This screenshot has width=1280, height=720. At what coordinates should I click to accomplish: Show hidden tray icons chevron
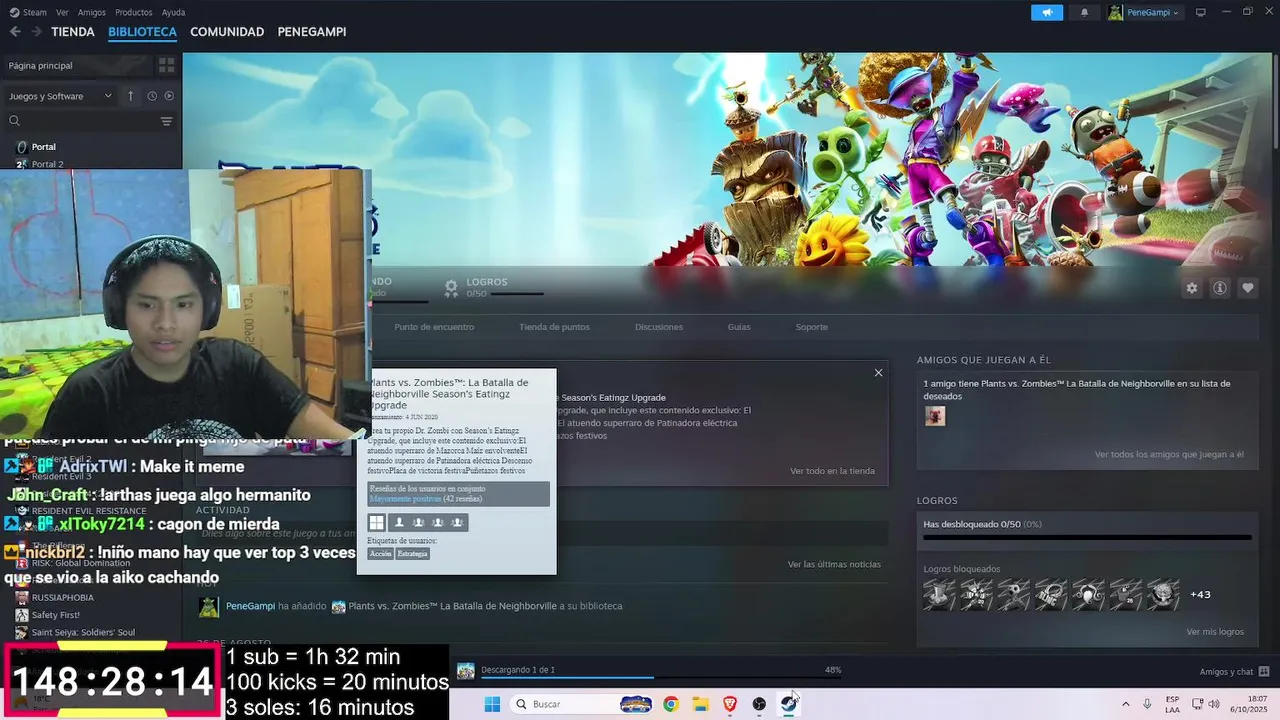pyautogui.click(x=1126, y=704)
